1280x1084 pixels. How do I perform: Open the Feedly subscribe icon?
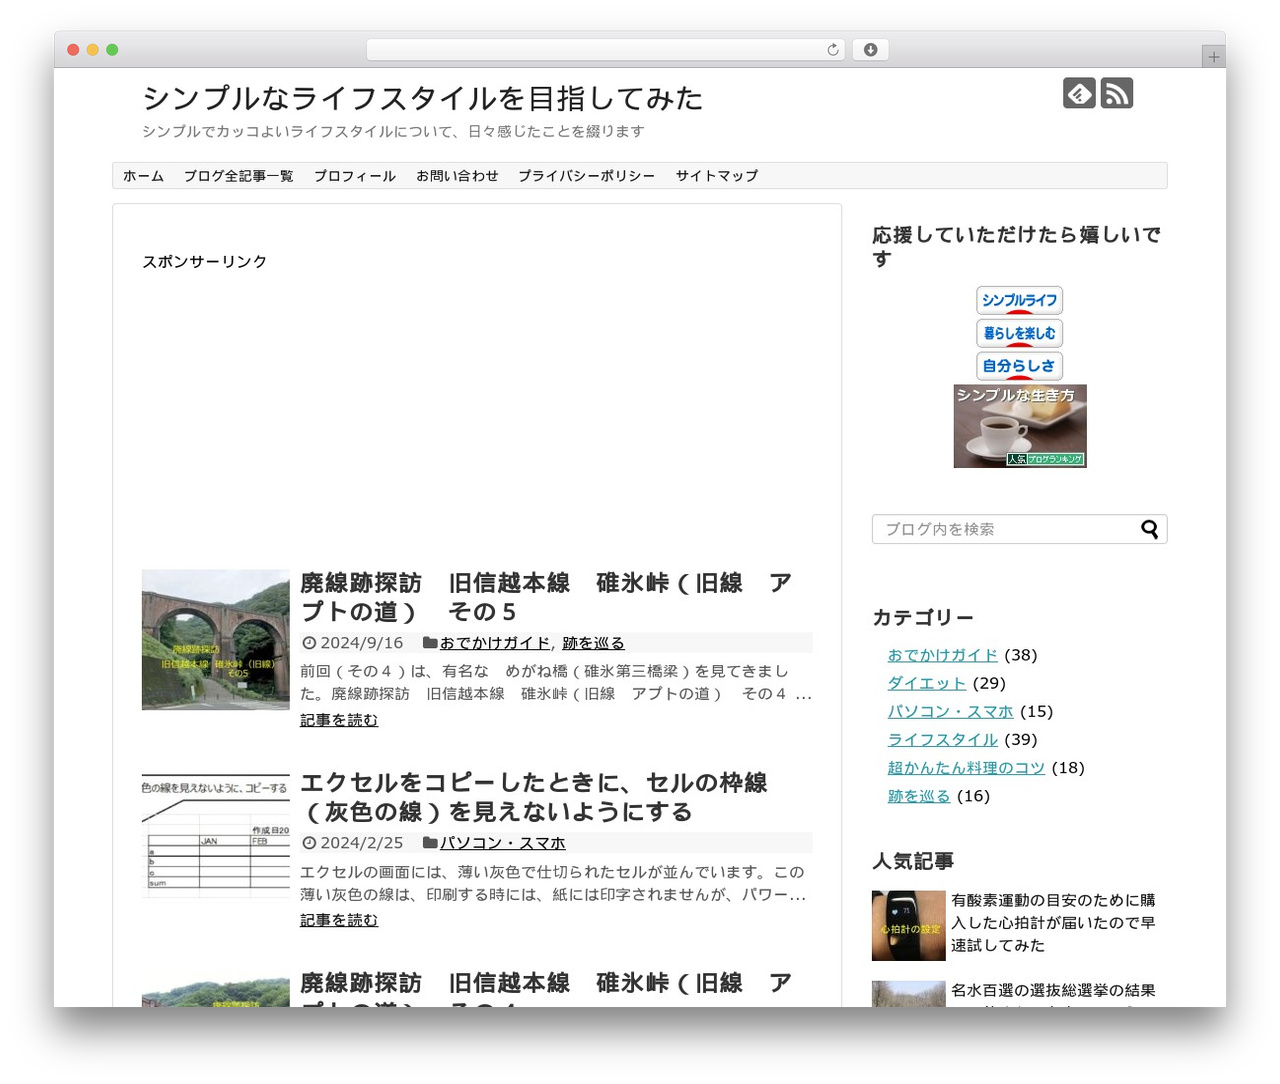point(1079,93)
